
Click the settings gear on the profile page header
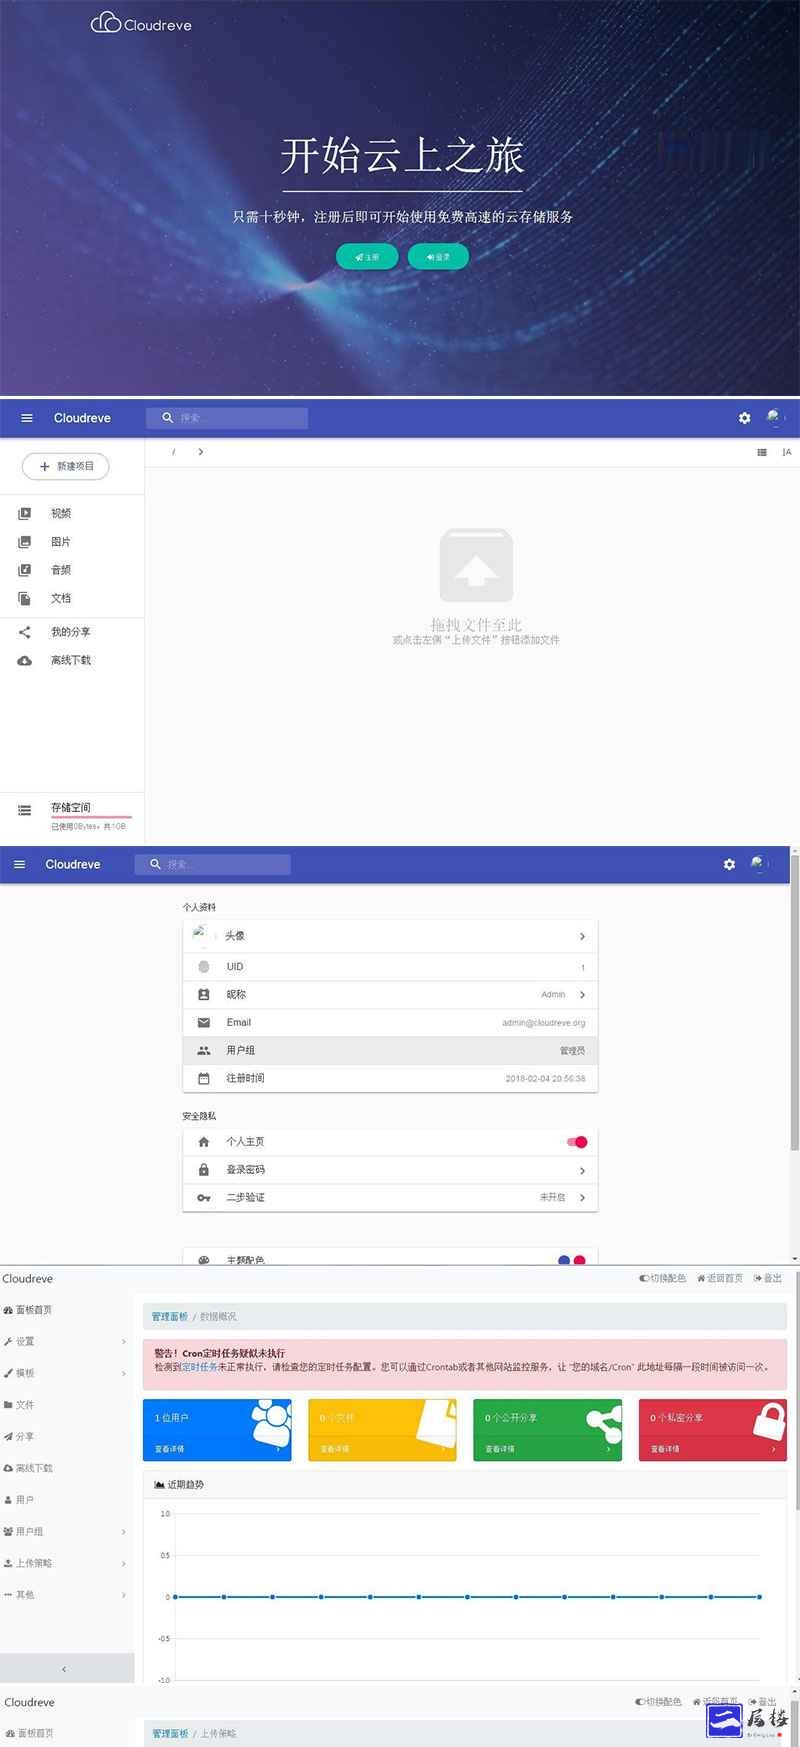(729, 864)
